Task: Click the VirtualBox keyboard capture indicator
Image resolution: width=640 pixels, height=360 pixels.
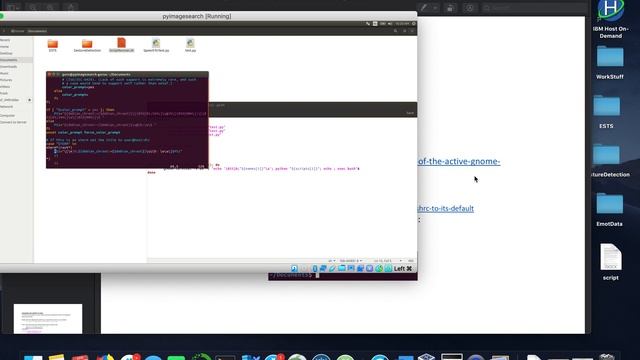Action: pos(388,268)
